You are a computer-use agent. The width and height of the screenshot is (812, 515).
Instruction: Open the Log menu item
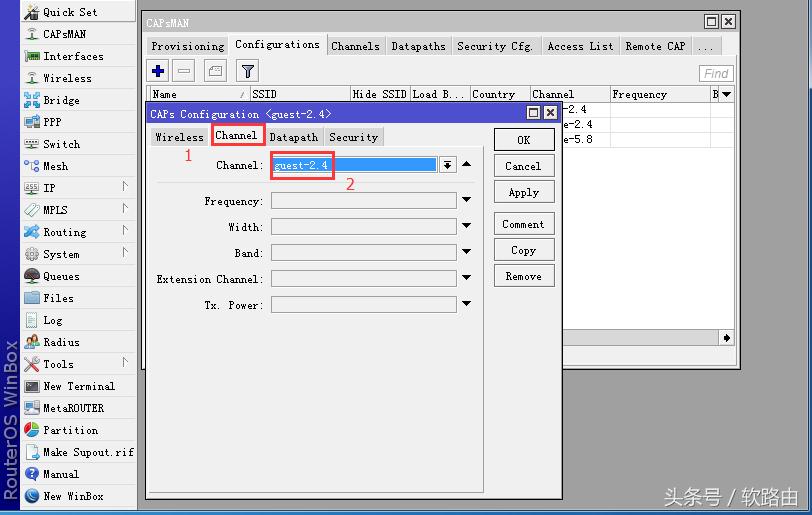(78, 320)
